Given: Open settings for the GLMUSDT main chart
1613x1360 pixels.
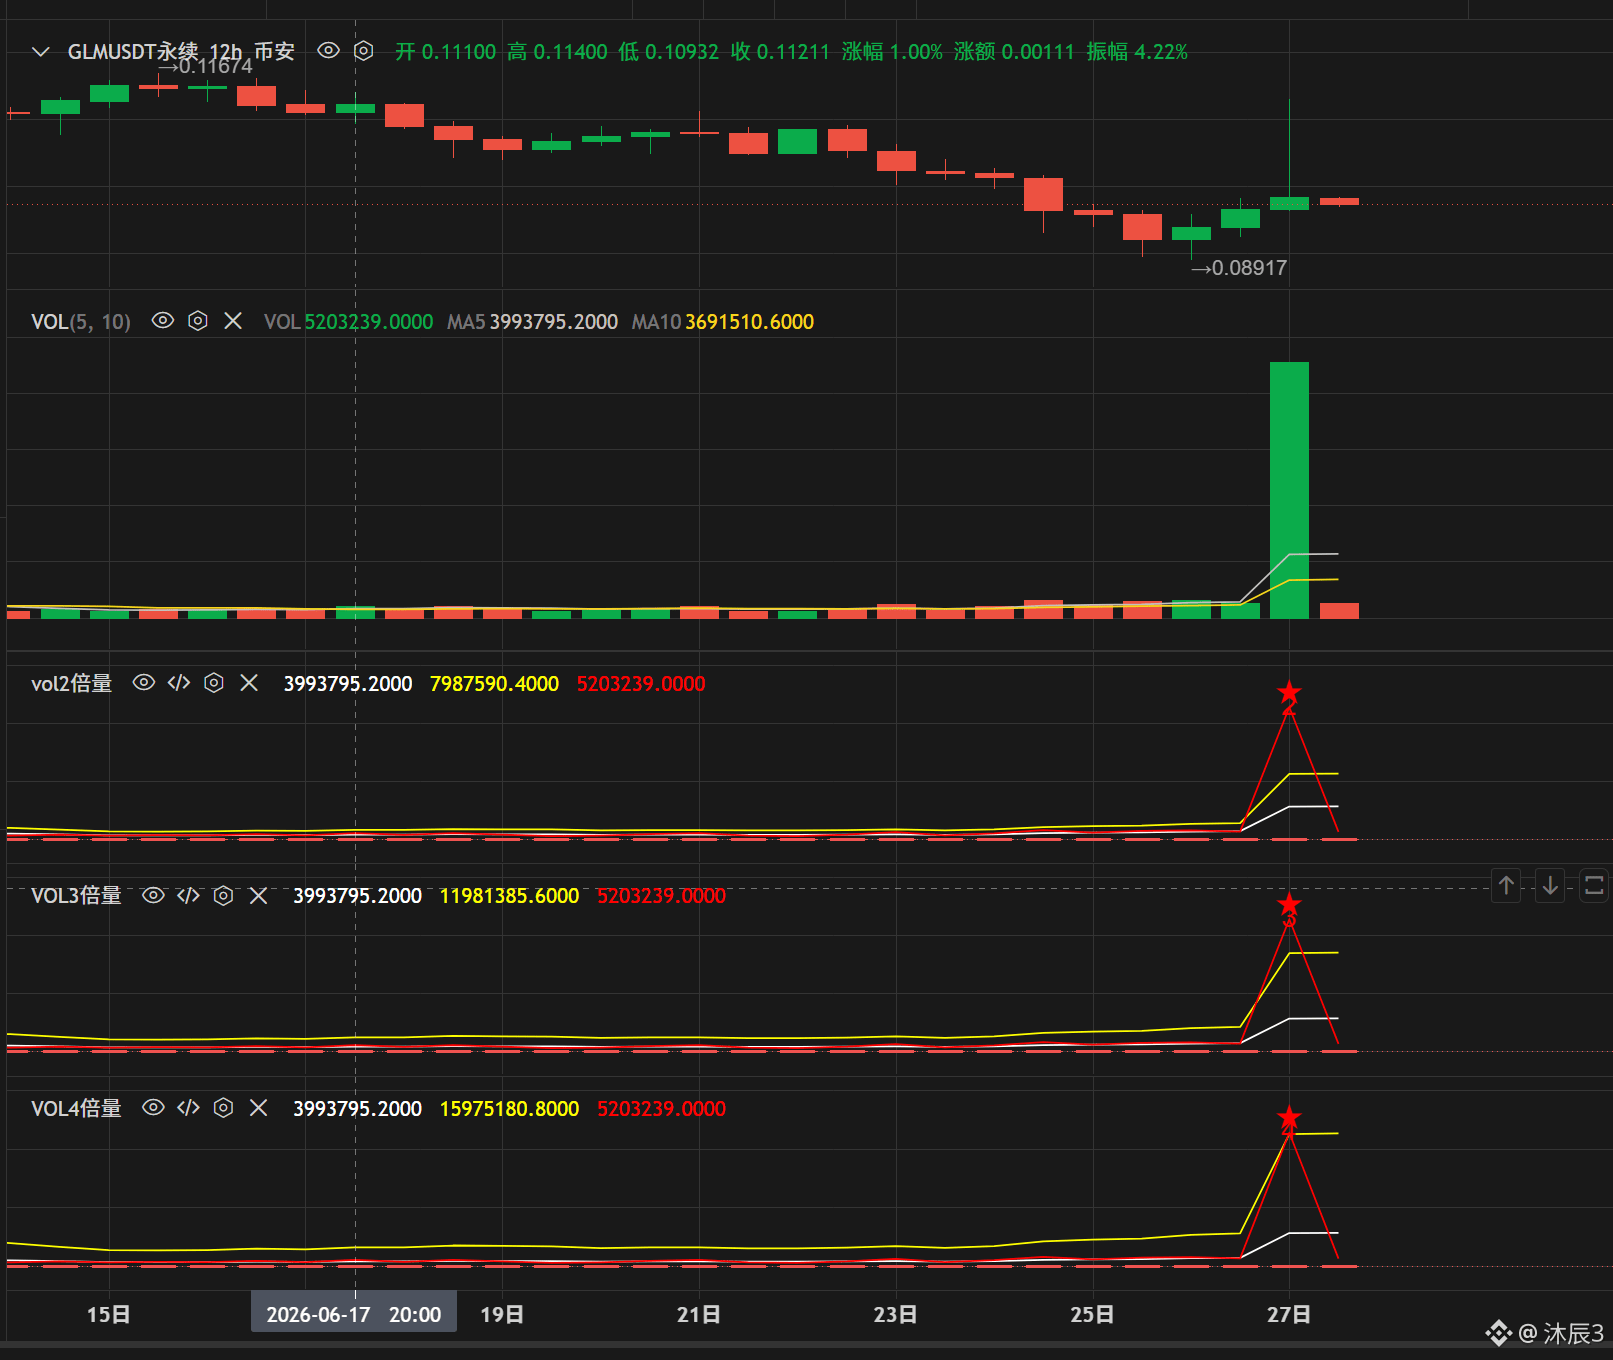Looking at the screenshot, I should click(x=364, y=51).
